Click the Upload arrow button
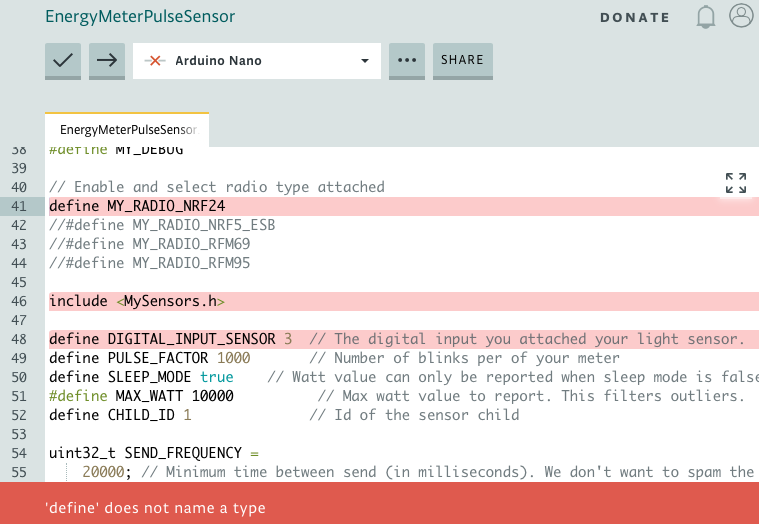 [x=106, y=60]
